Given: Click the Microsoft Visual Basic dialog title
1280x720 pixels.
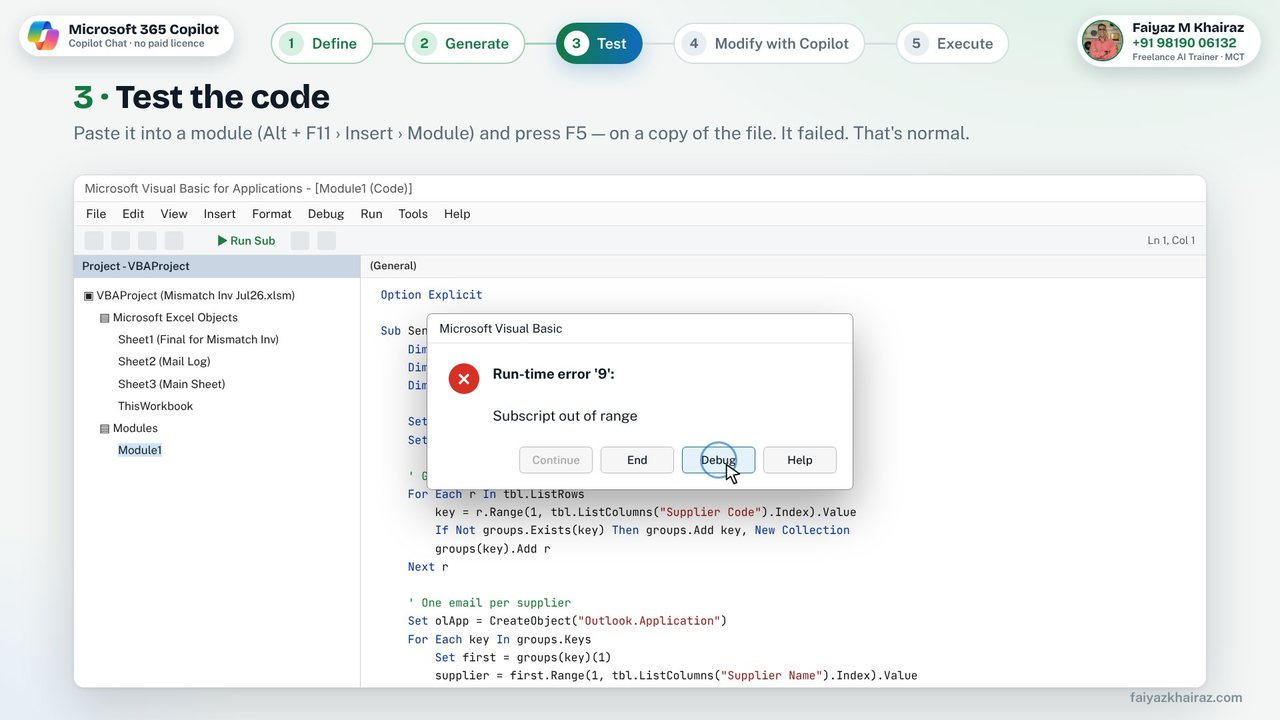Looking at the screenshot, I should [501, 329].
